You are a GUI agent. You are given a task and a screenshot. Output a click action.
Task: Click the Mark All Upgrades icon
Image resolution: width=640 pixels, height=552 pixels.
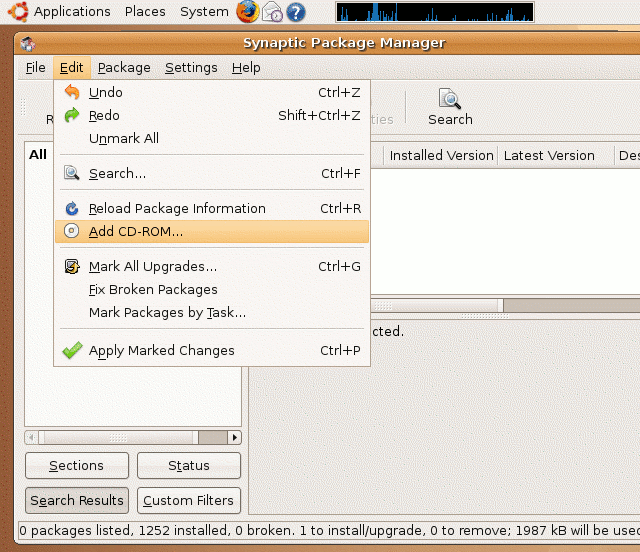[x=72, y=266]
